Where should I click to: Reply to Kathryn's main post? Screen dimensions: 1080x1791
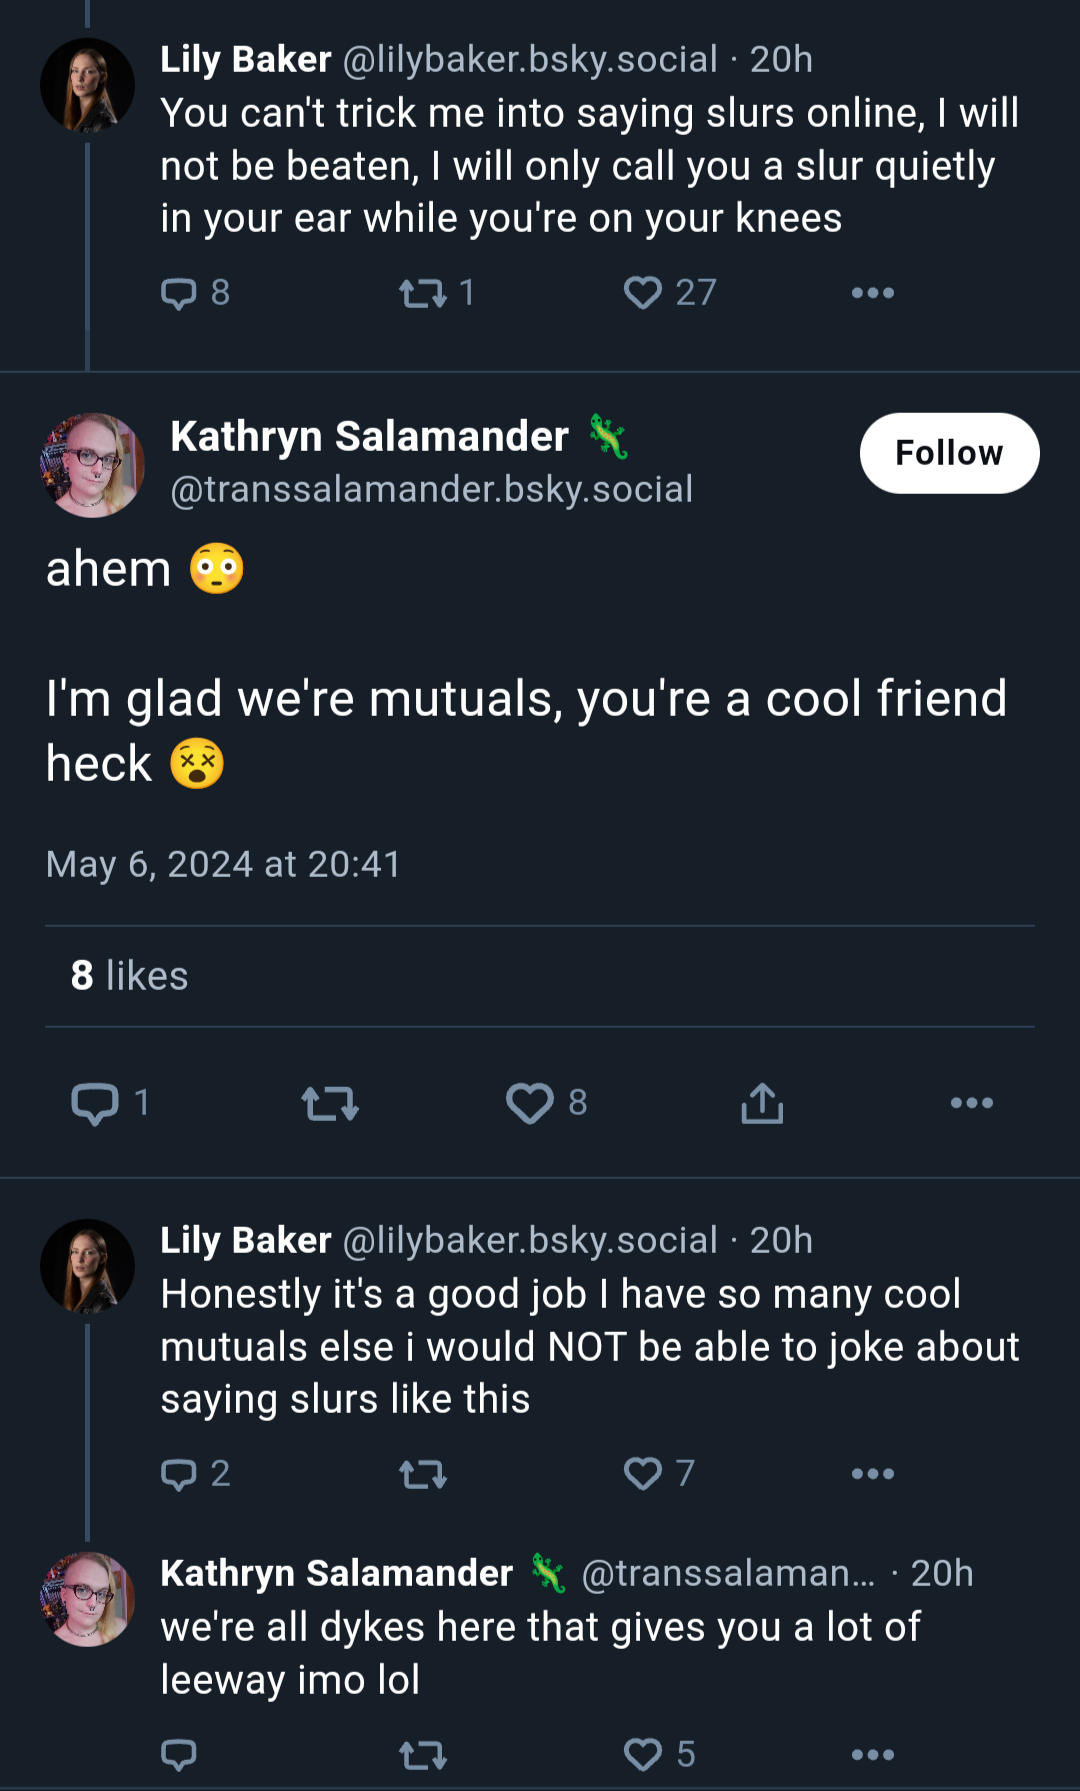[110, 1103]
